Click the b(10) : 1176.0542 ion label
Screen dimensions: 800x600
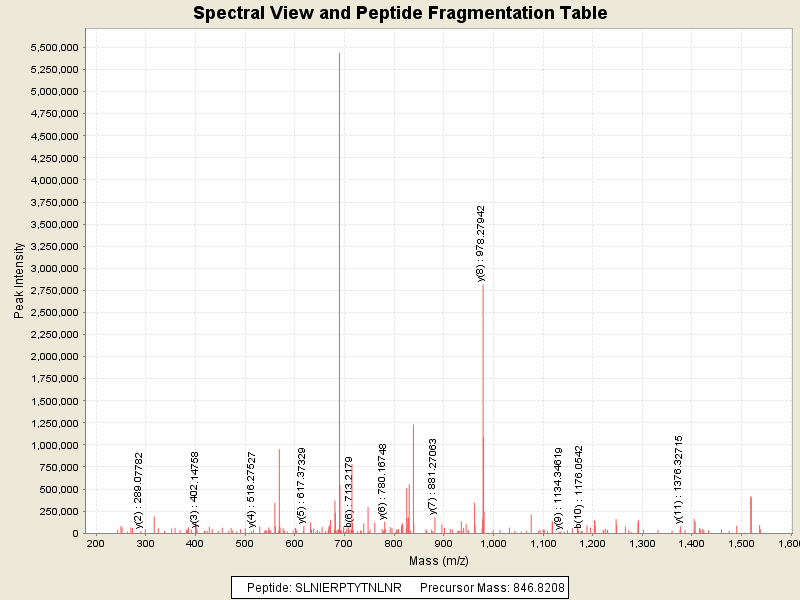[x=578, y=486]
